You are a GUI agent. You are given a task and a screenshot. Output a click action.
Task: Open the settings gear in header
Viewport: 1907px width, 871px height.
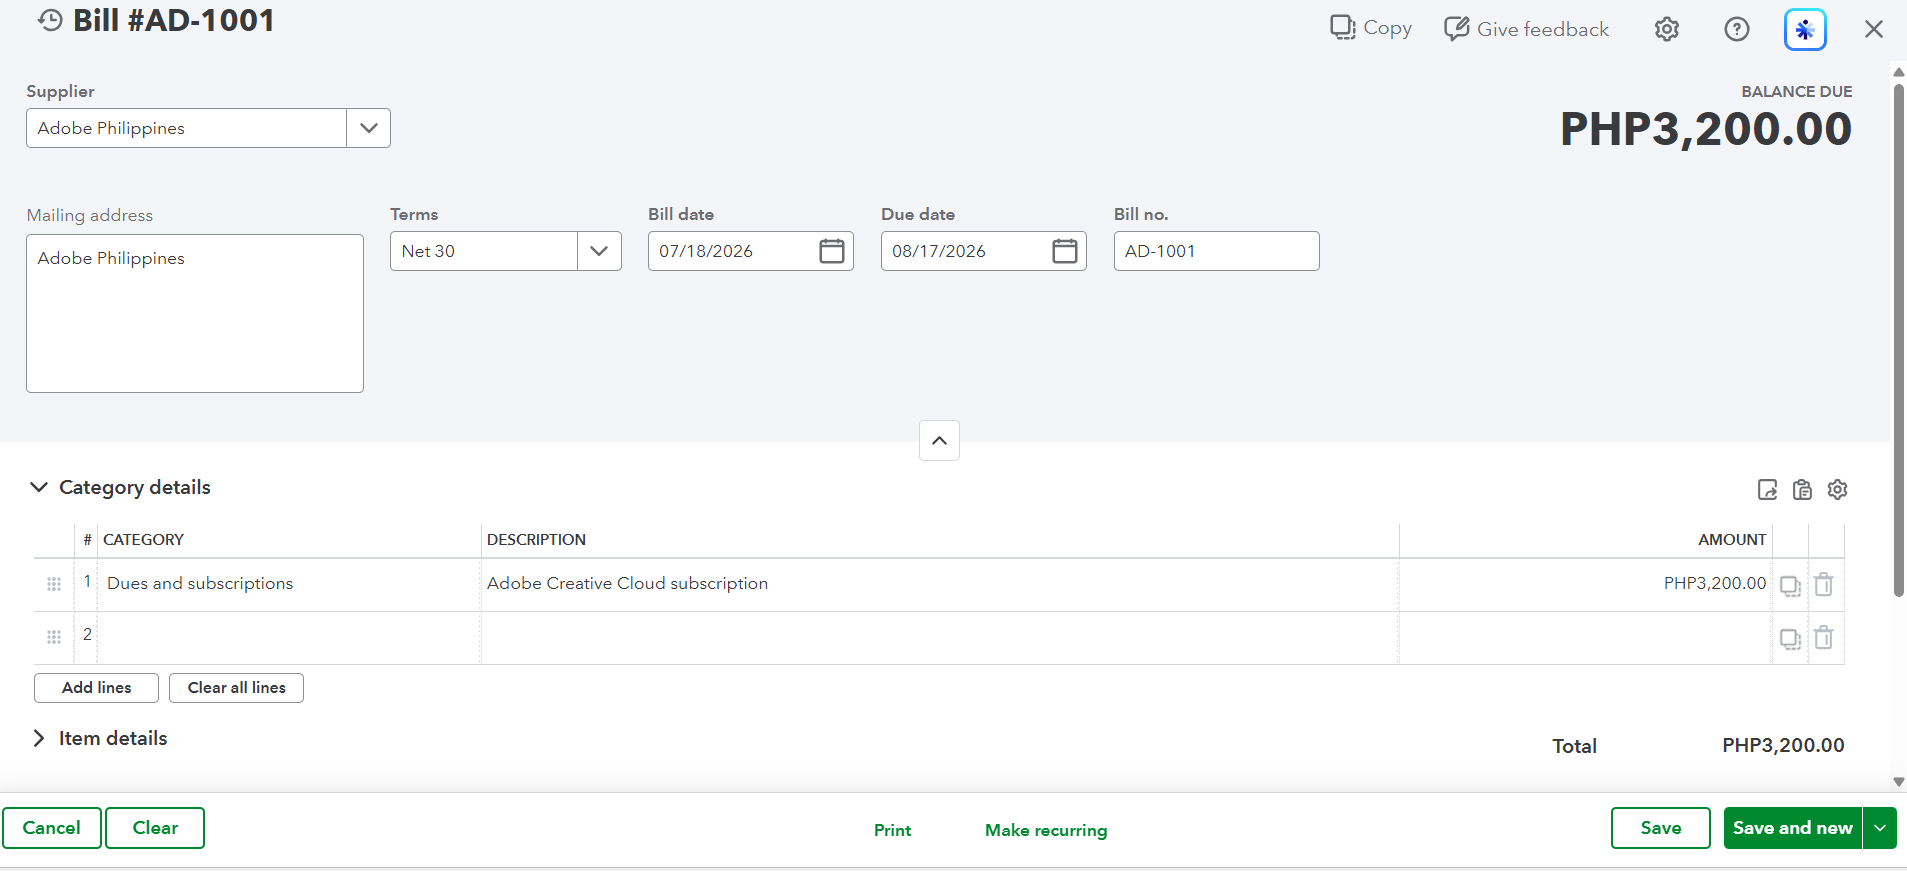click(1666, 29)
